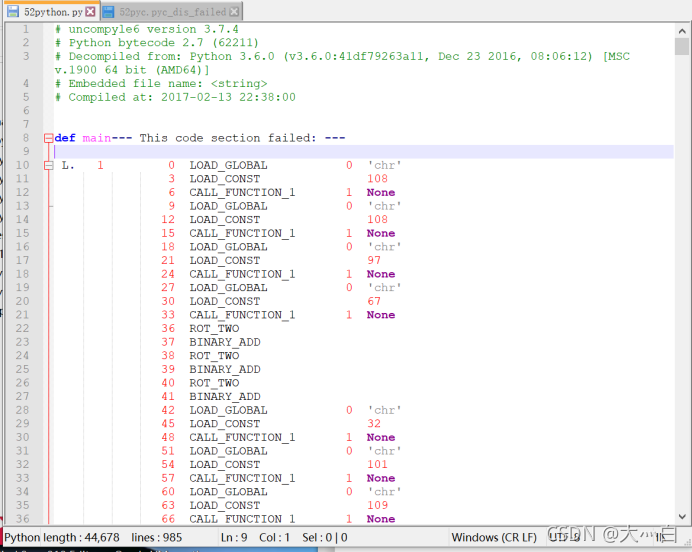Image resolution: width=692 pixels, height=552 pixels.
Task: Close the 52pyc.pyc_dis_failed tab
Action: pyautogui.click(x=235, y=12)
